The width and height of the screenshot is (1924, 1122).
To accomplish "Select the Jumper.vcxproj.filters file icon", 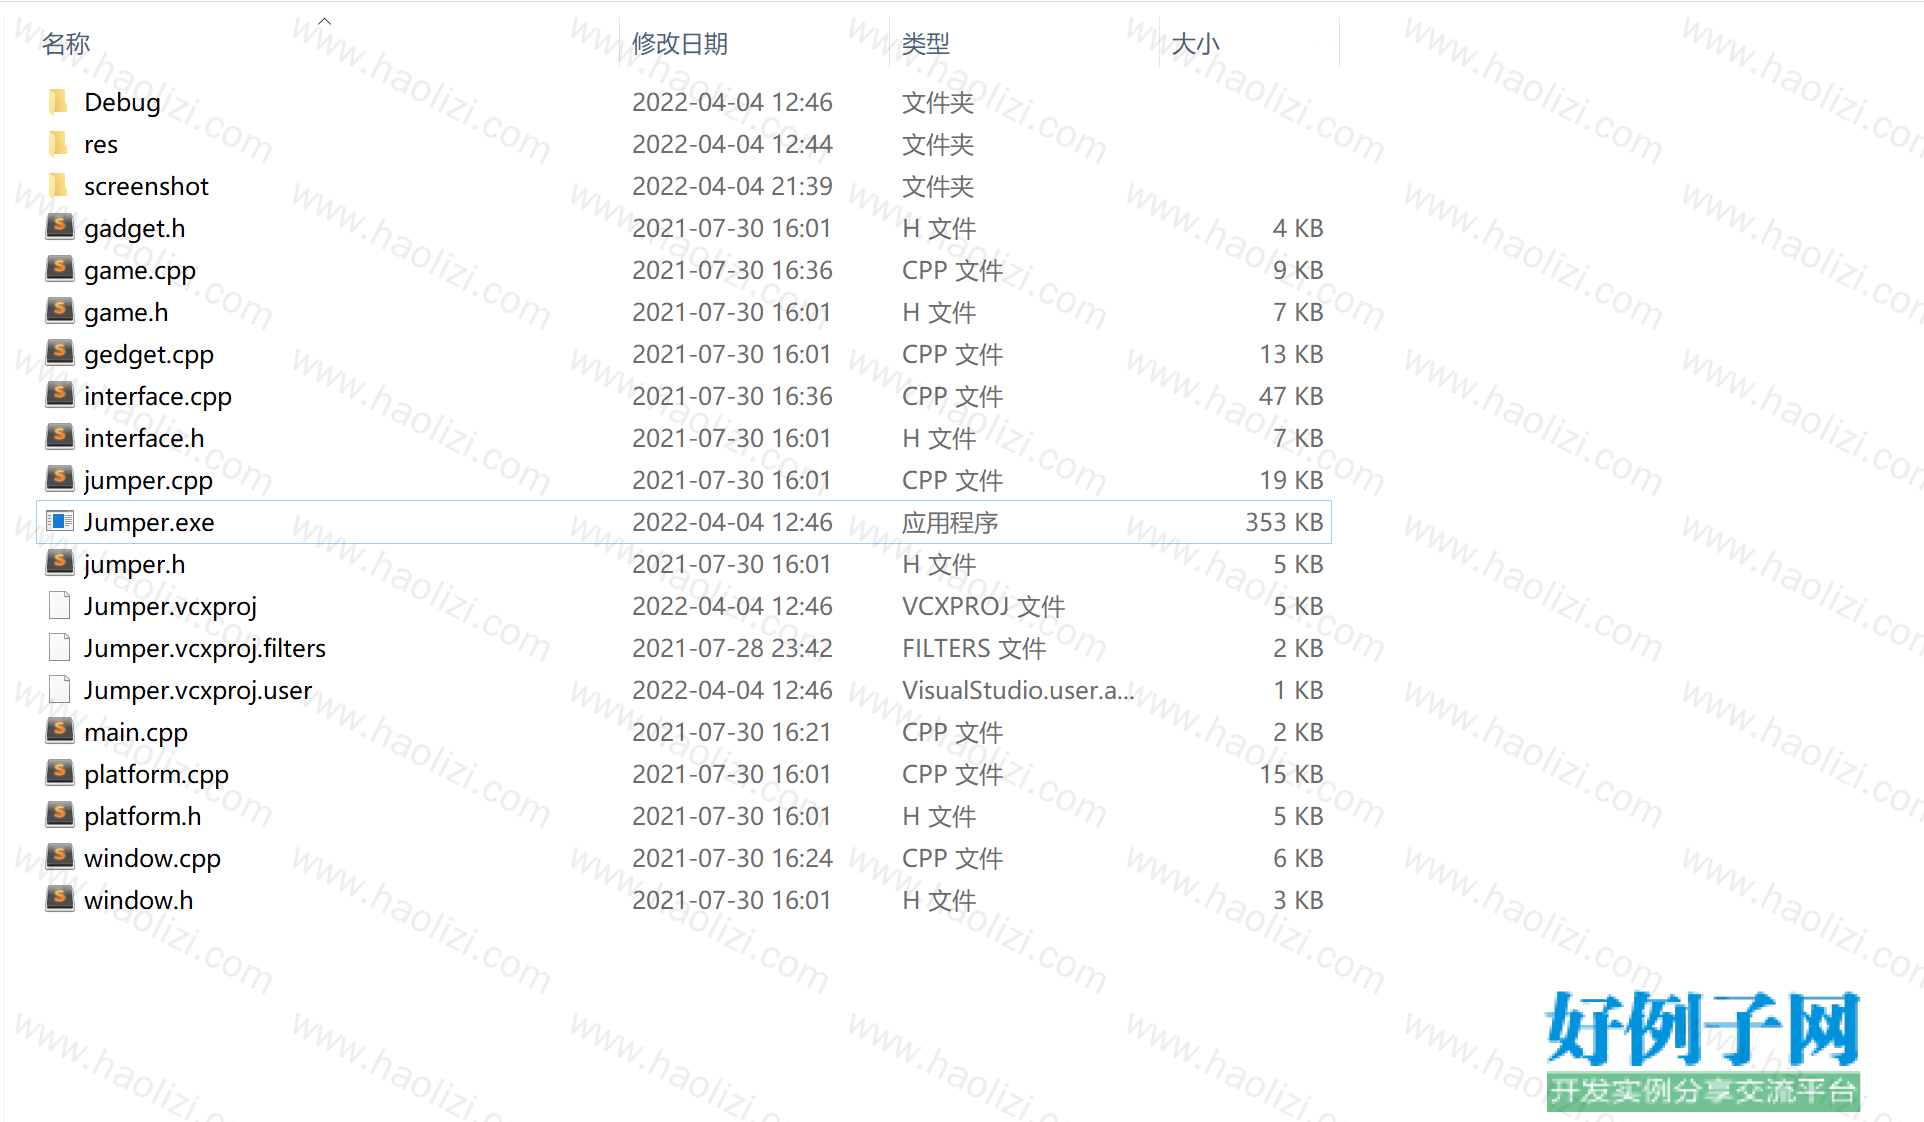I will click(60, 647).
